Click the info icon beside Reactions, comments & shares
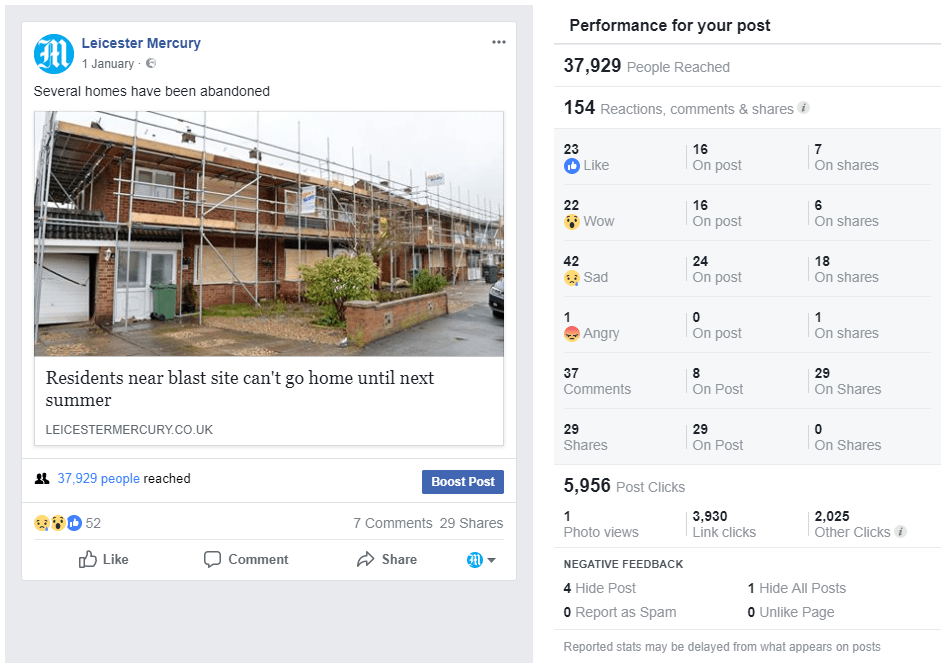Image resolution: width=949 pixels, height=671 pixels. [804, 108]
